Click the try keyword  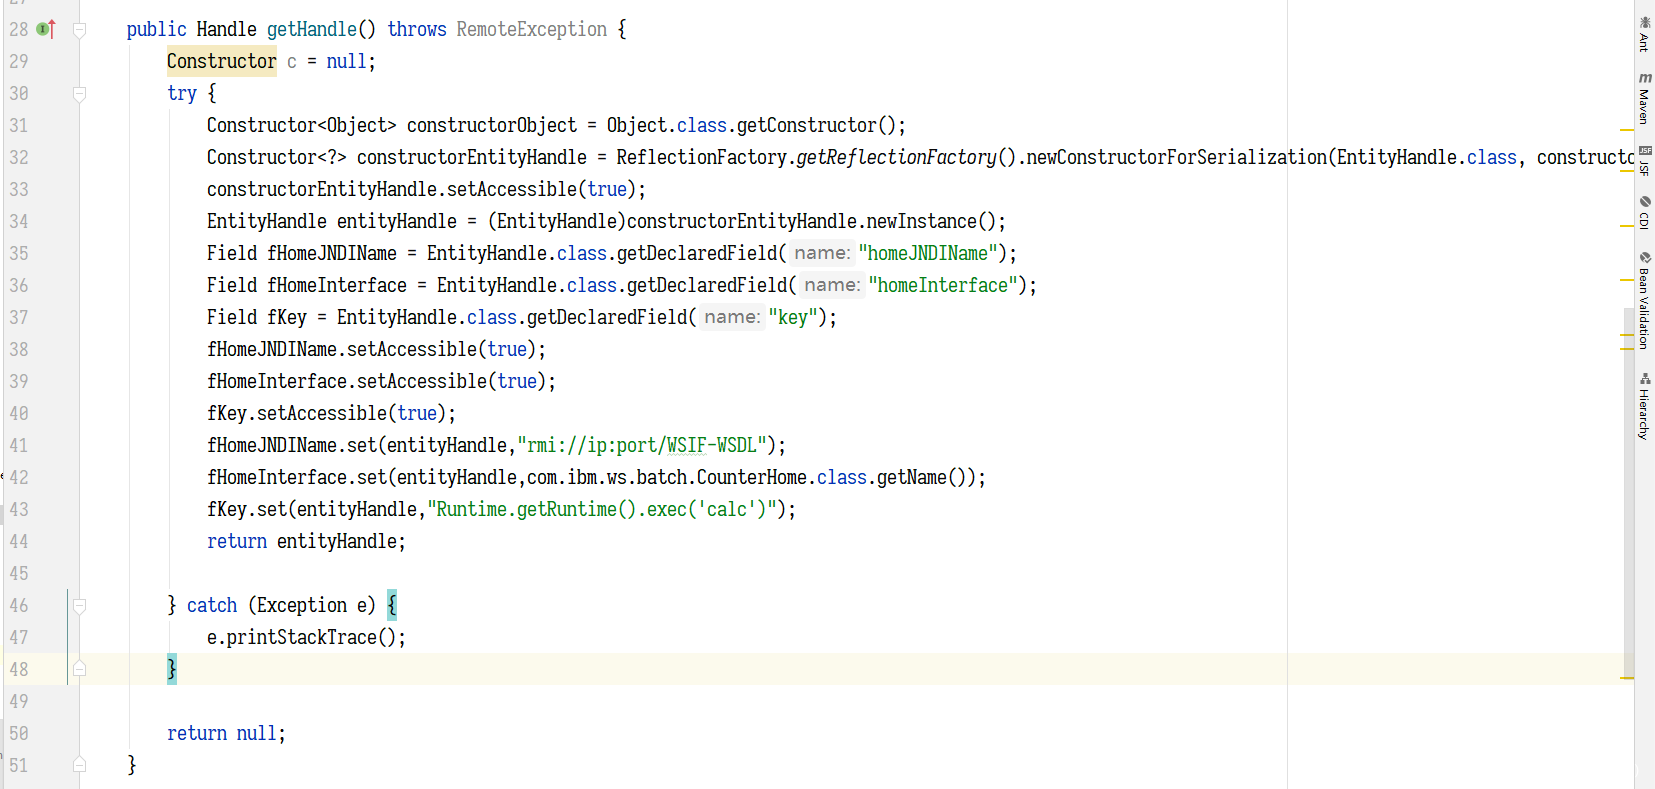coord(182,93)
